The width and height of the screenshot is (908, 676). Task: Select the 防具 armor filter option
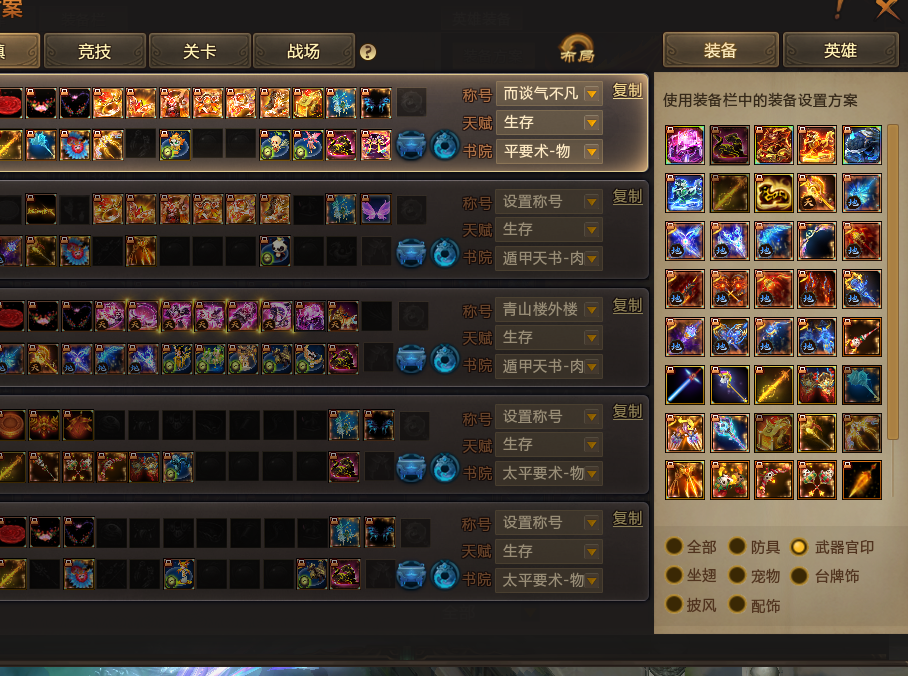(x=755, y=546)
